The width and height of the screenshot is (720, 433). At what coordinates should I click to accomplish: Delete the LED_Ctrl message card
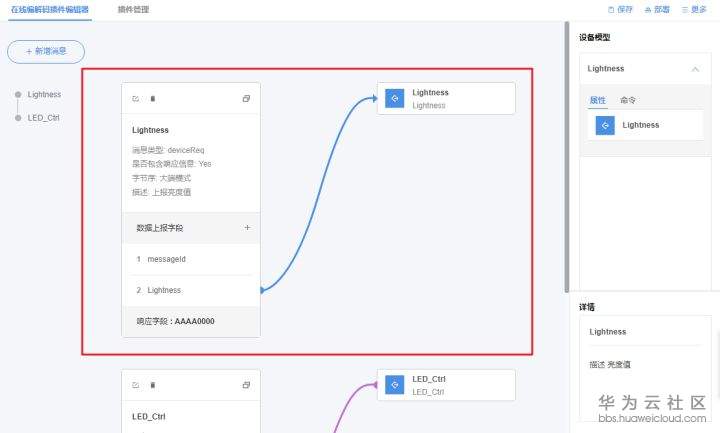(152, 385)
